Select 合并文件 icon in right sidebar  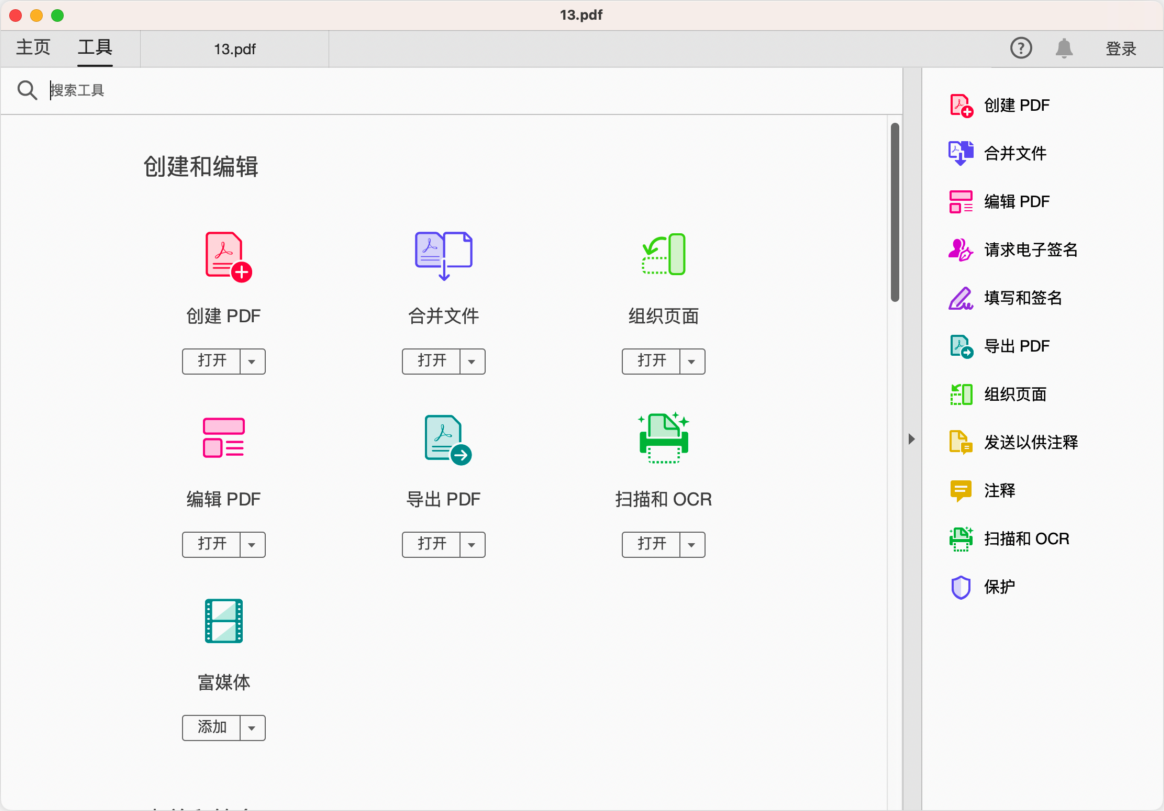961,153
